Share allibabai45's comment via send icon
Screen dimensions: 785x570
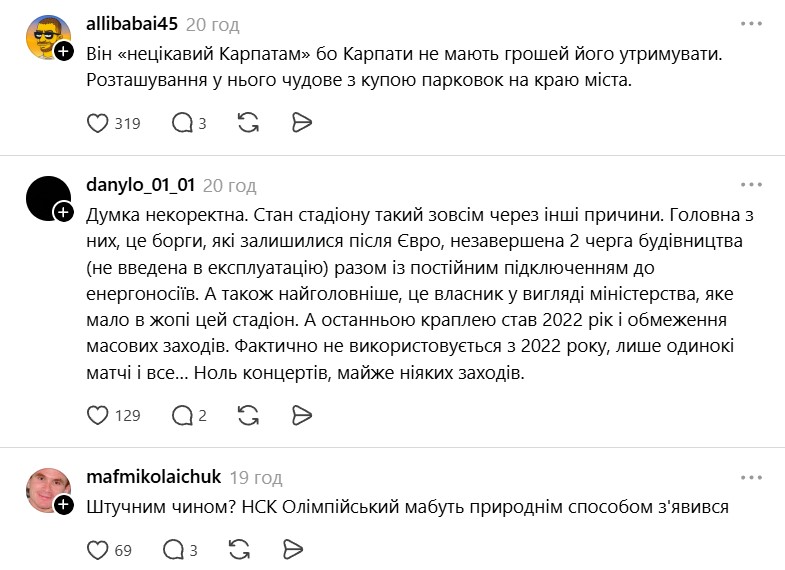coord(302,123)
